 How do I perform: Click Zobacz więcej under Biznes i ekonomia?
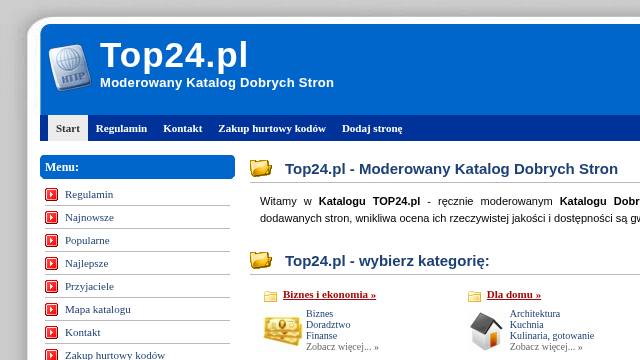[342, 347]
